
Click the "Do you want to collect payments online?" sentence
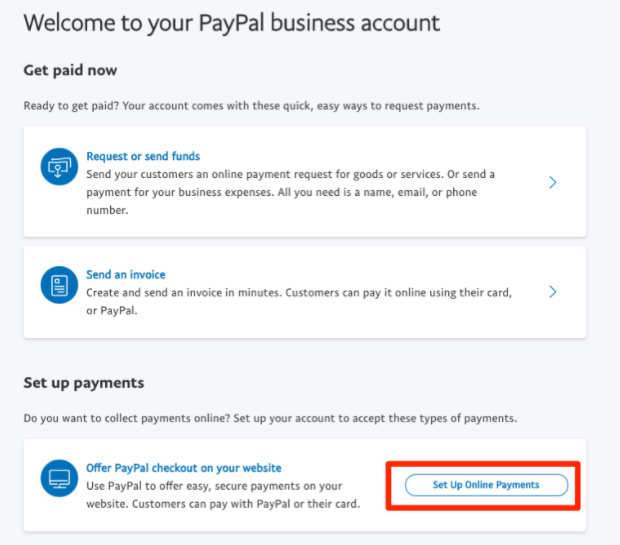pyautogui.click(x=270, y=418)
